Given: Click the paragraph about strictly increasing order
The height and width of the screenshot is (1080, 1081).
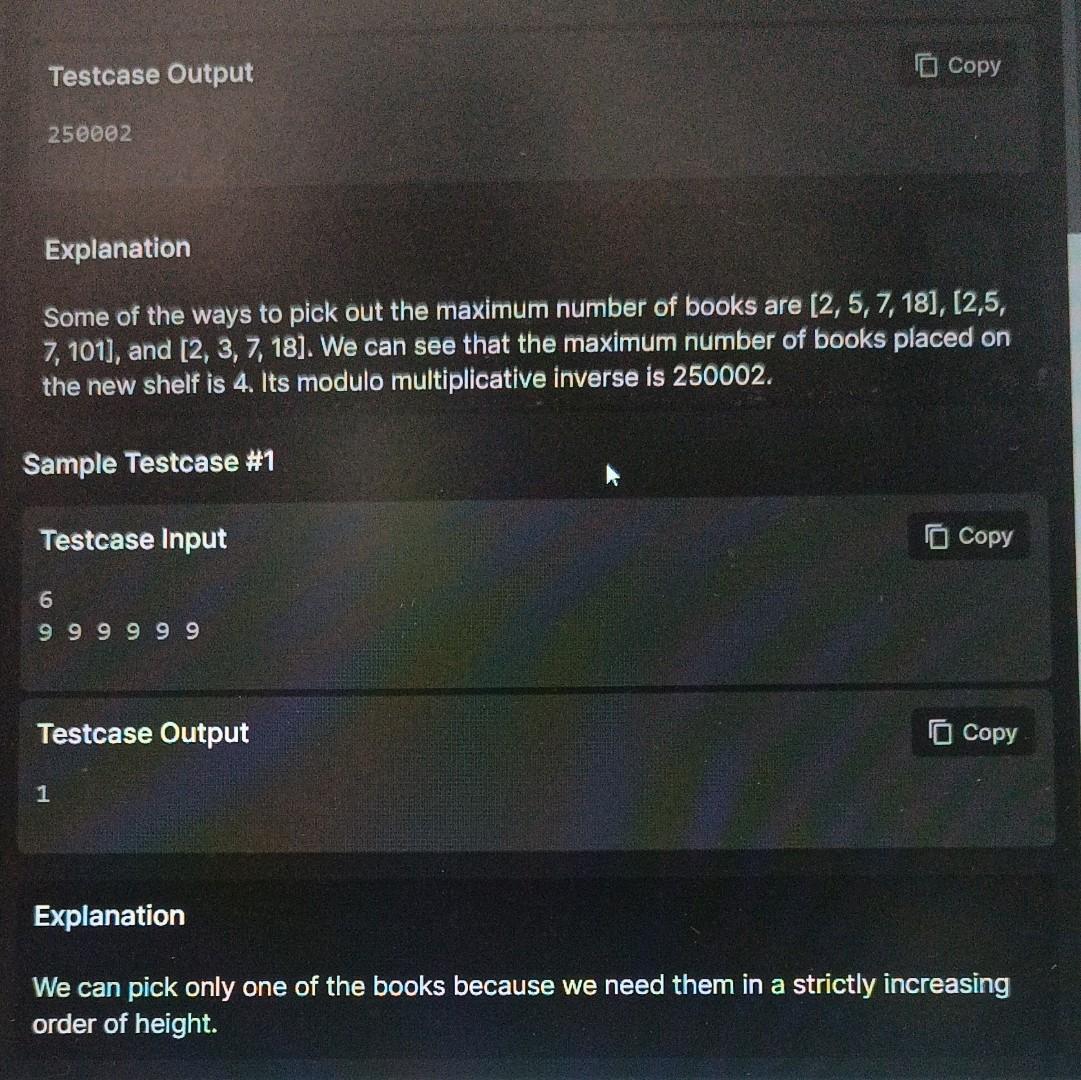Looking at the screenshot, I should tap(521, 1005).
